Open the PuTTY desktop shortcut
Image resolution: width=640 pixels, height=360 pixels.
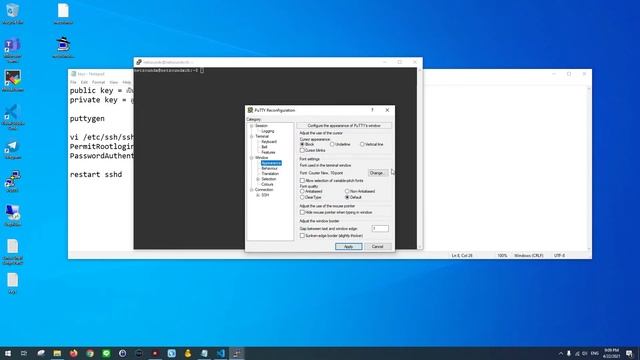coord(13,181)
